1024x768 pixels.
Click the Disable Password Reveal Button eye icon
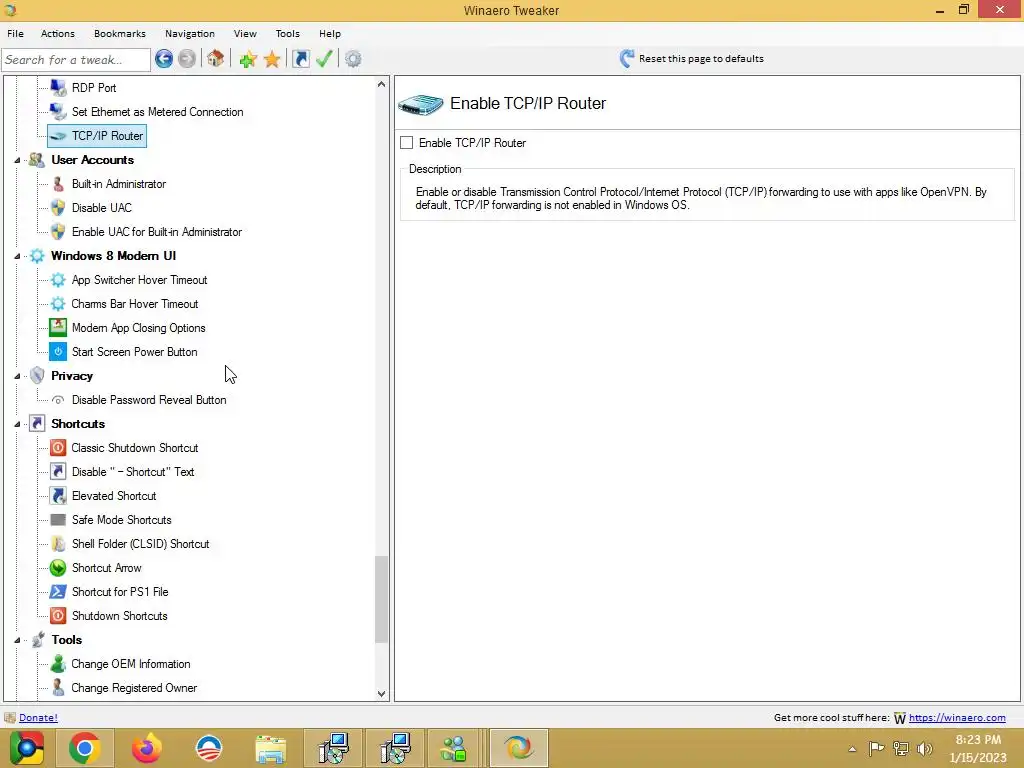click(x=58, y=400)
